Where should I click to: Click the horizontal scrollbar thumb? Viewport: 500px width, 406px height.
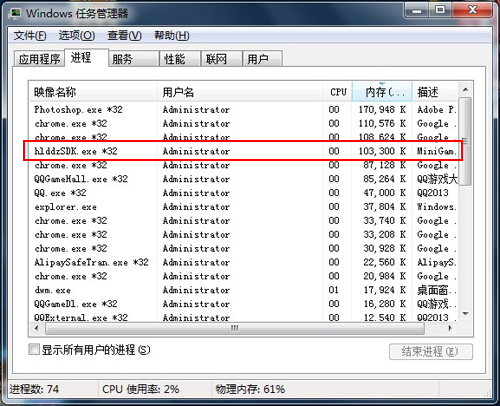[235, 328]
